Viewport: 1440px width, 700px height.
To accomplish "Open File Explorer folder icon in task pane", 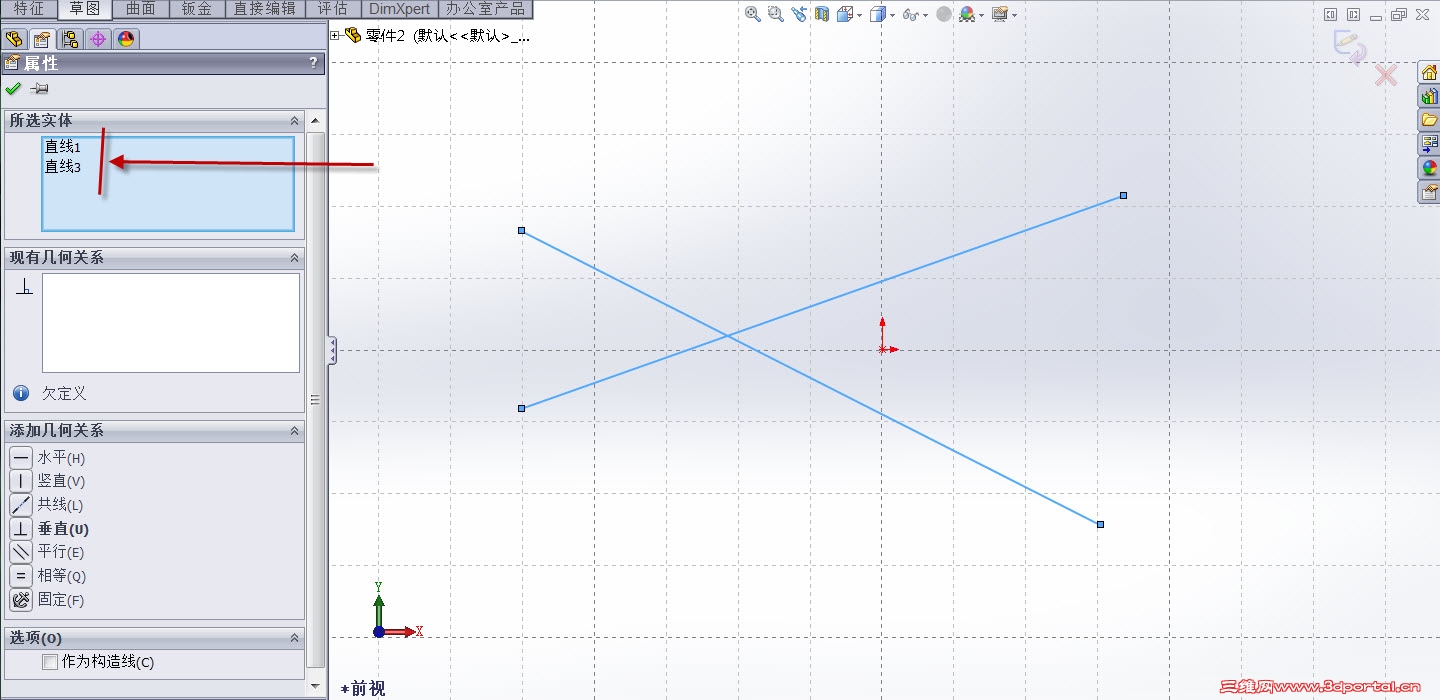I will (x=1429, y=120).
